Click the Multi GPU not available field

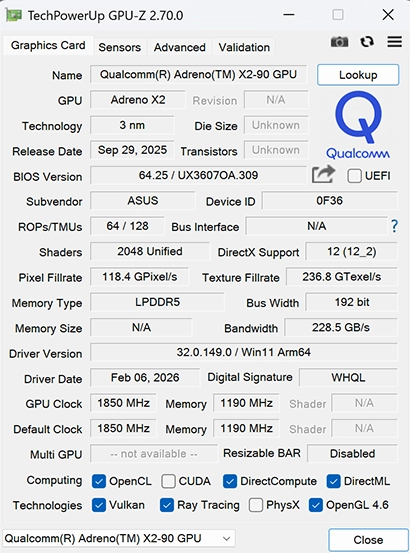pyautogui.click(x=154, y=454)
